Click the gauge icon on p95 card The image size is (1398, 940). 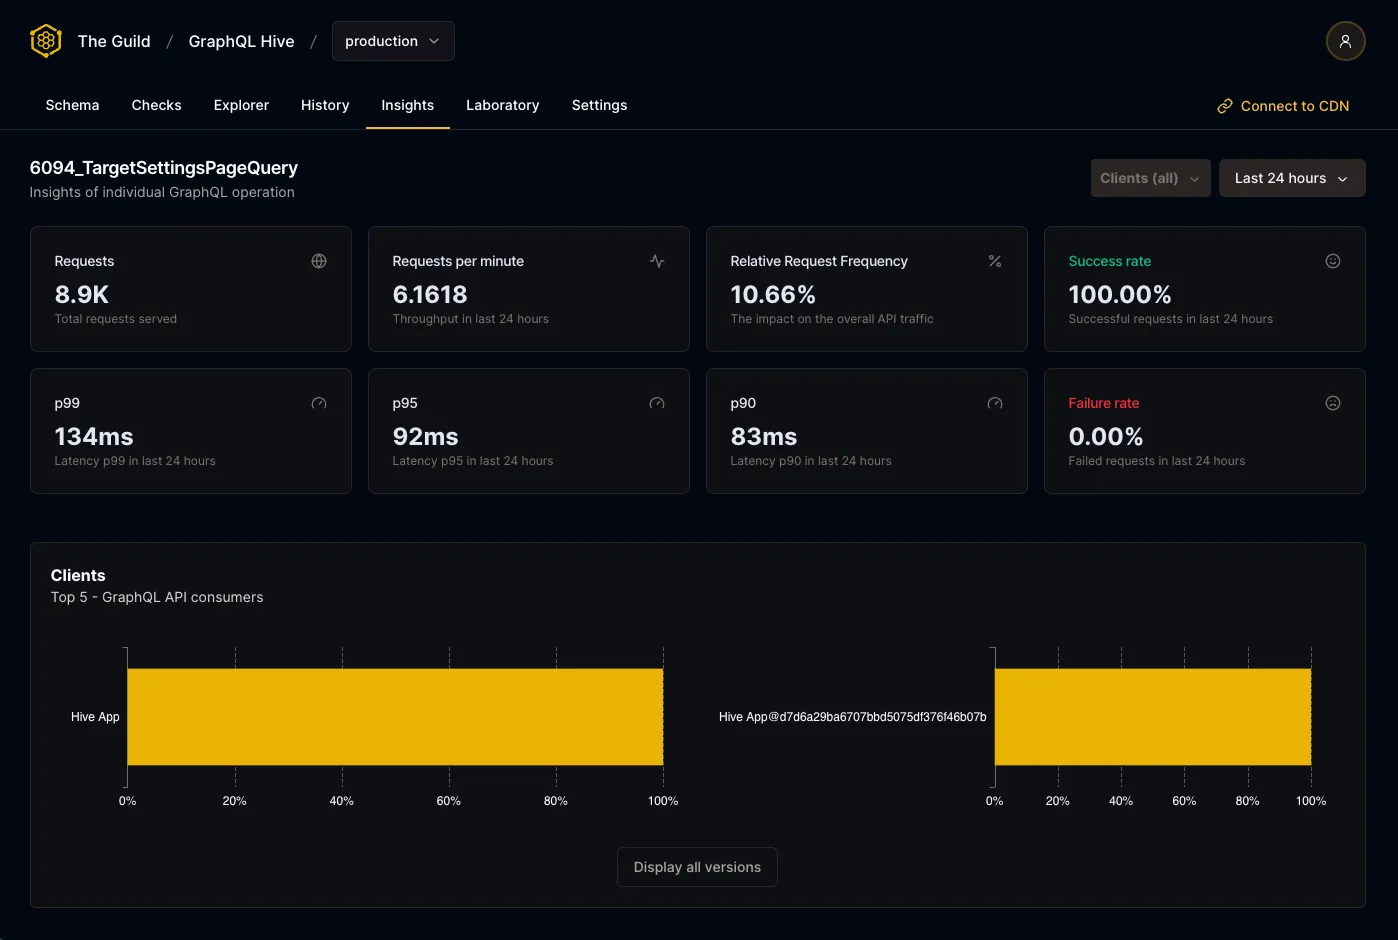tap(657, 403)
